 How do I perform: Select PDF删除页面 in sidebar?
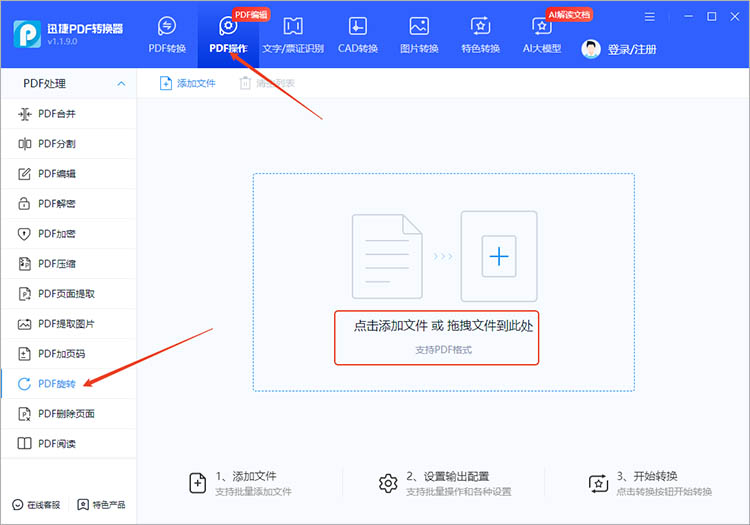click(x=69, y=414)
